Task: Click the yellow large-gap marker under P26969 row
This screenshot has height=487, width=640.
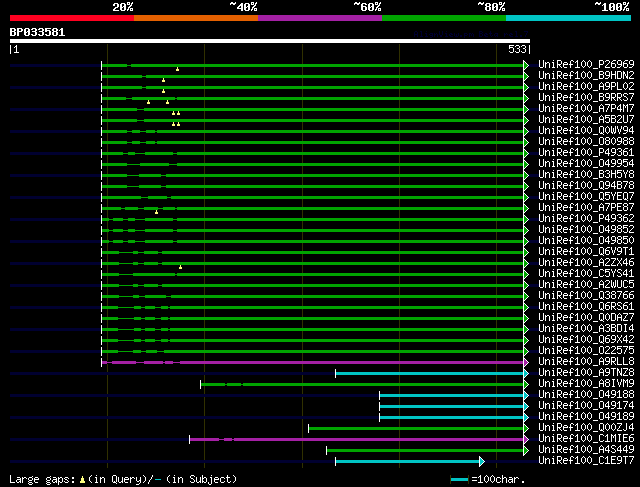Action: tap(177, 69)
